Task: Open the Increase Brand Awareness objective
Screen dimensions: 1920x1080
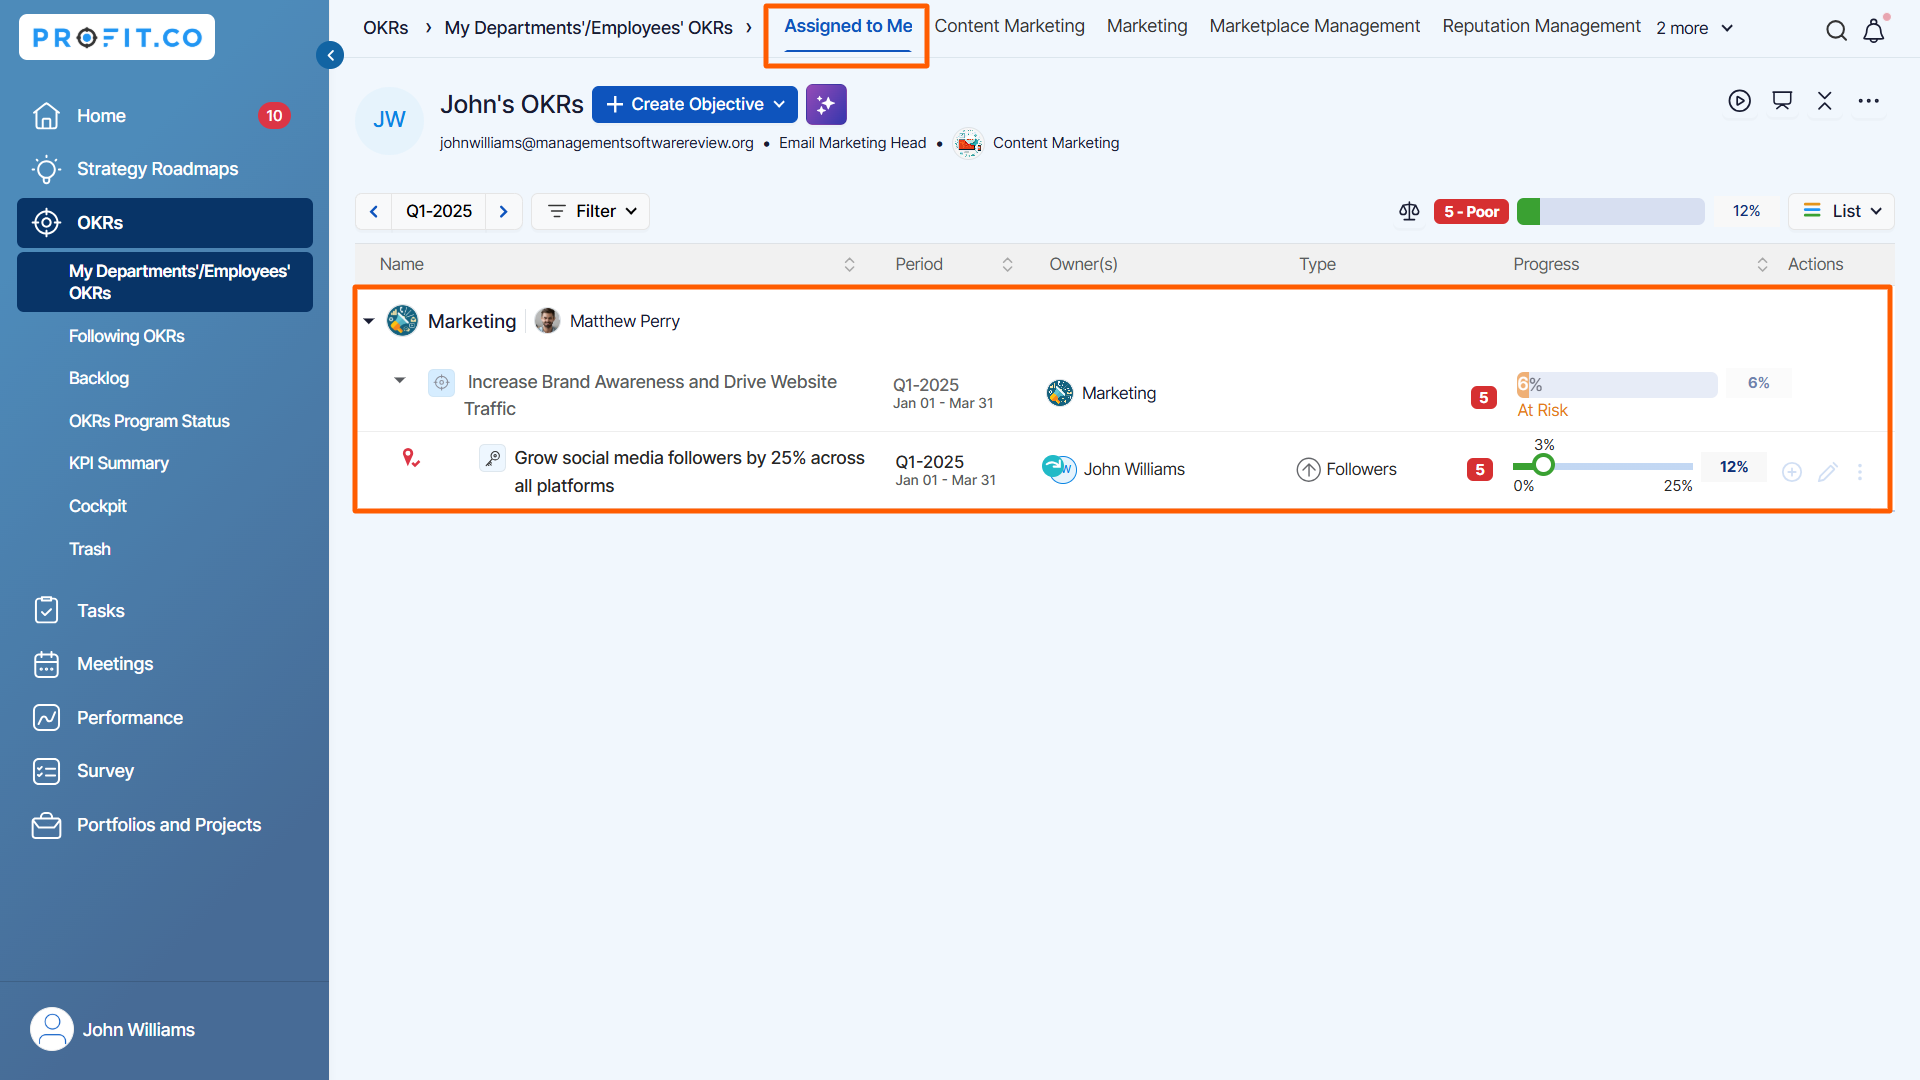Action: (x=650, y=395)
